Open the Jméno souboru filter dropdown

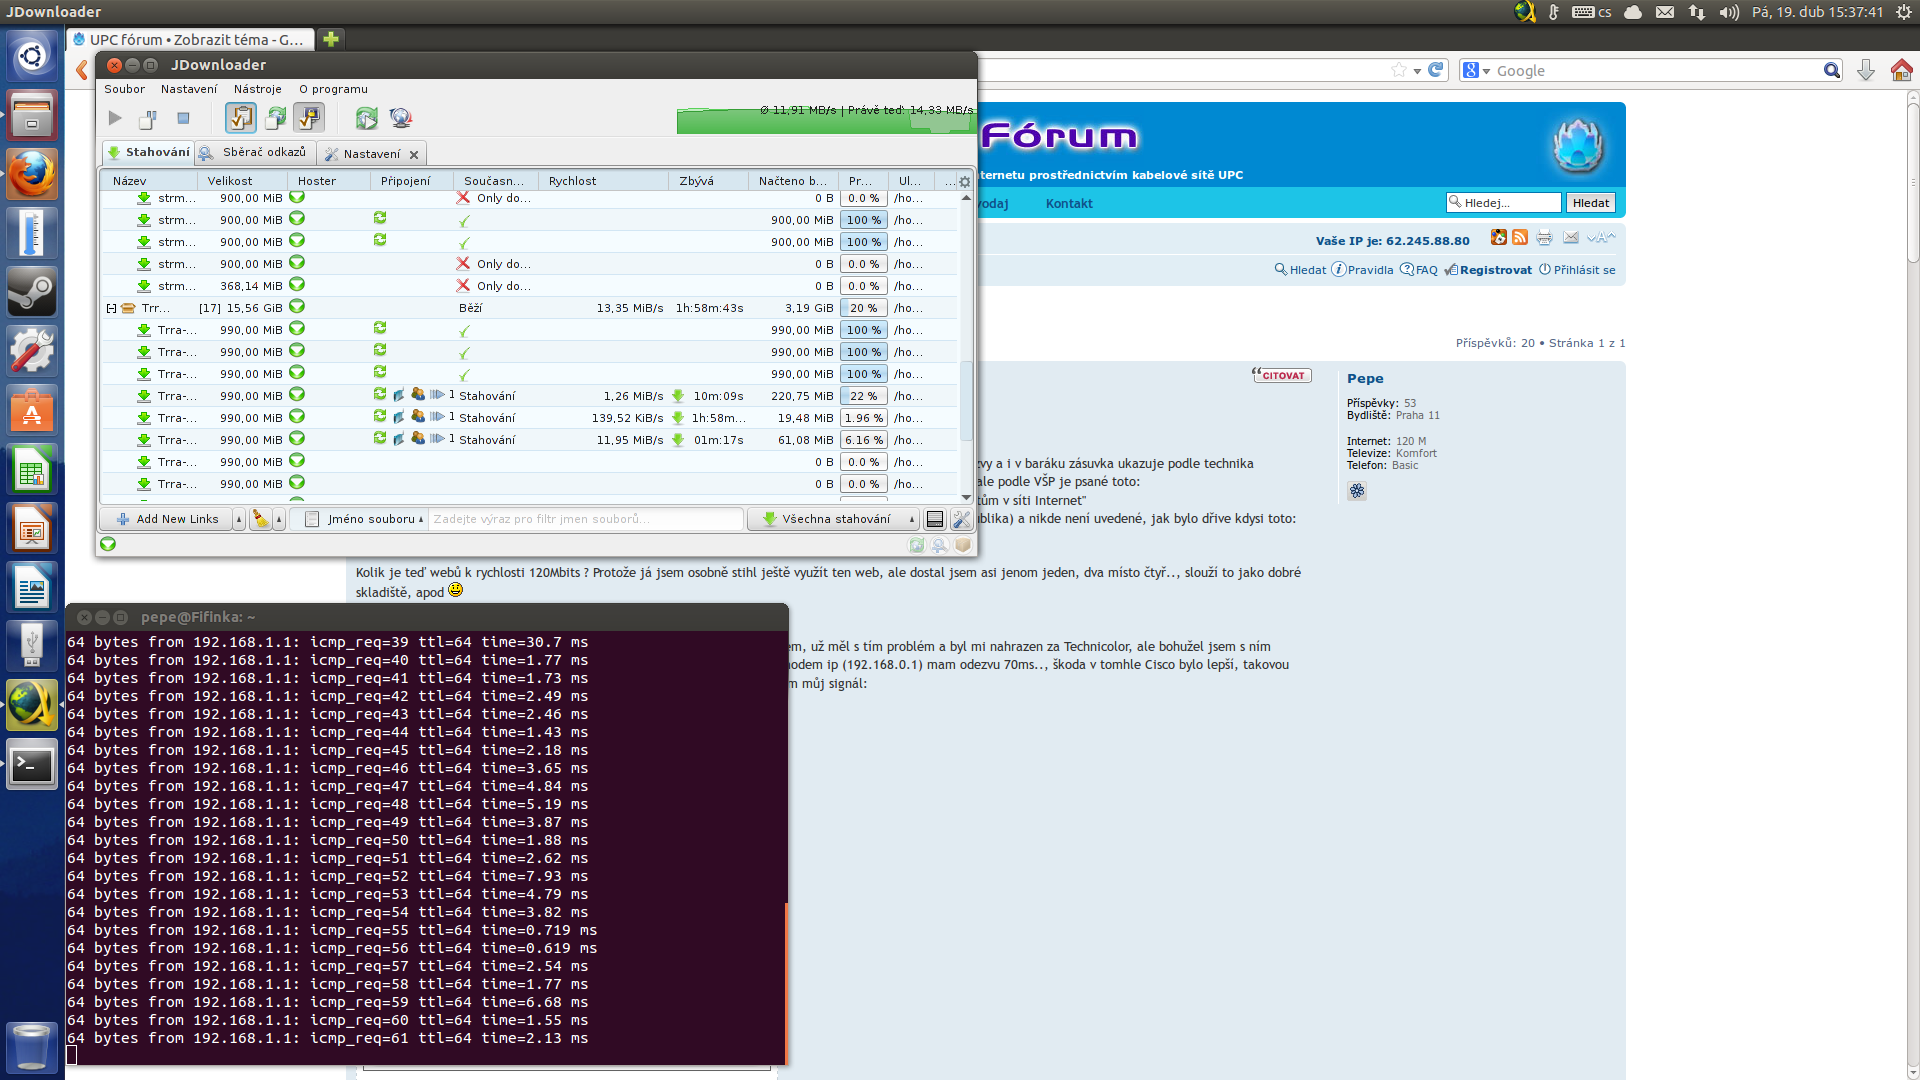pos(366,519)
